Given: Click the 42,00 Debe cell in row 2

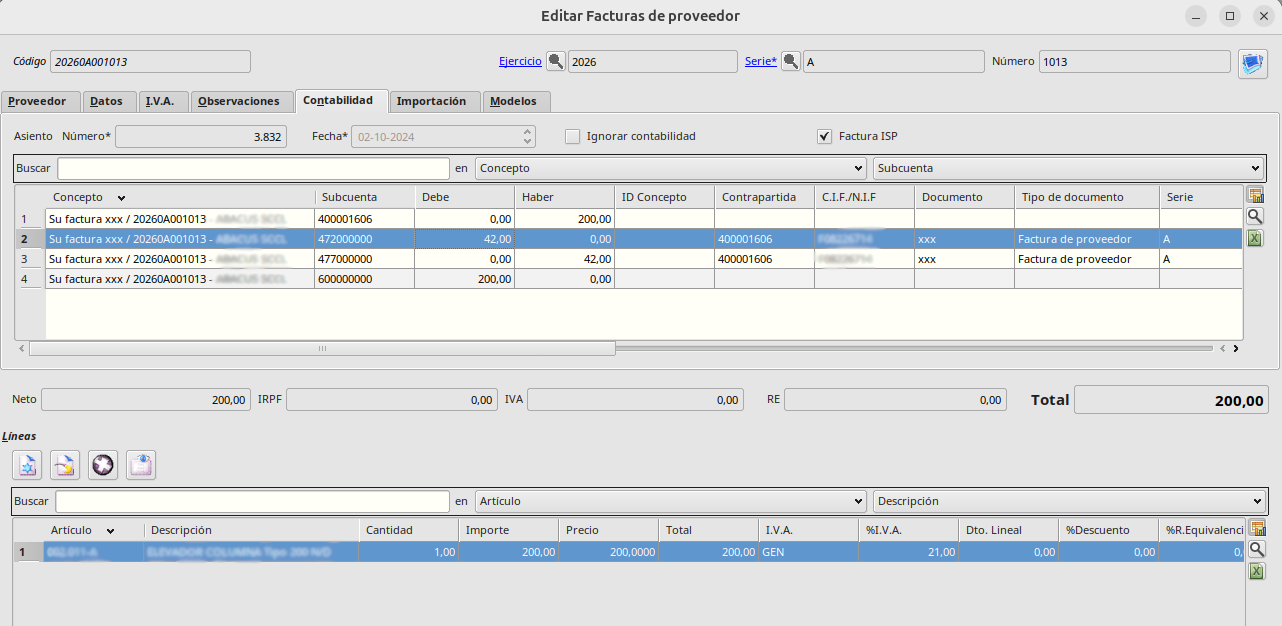Looking at the screenshot, I should click(464, 238).
